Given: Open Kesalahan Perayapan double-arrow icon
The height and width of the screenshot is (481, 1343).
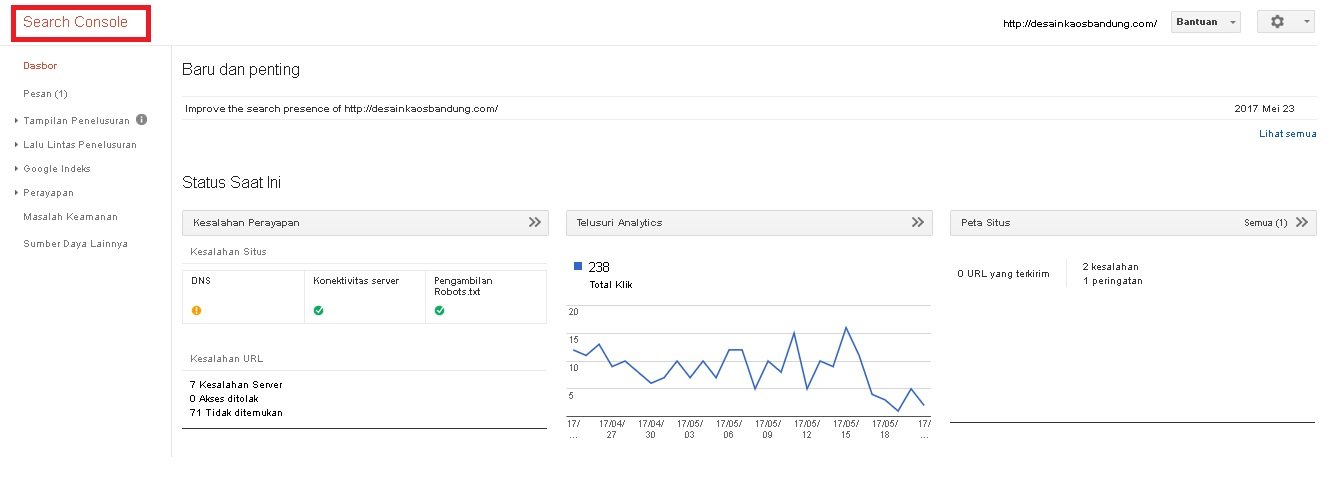Looking at the screenshot, I should [x=535, y=223].
